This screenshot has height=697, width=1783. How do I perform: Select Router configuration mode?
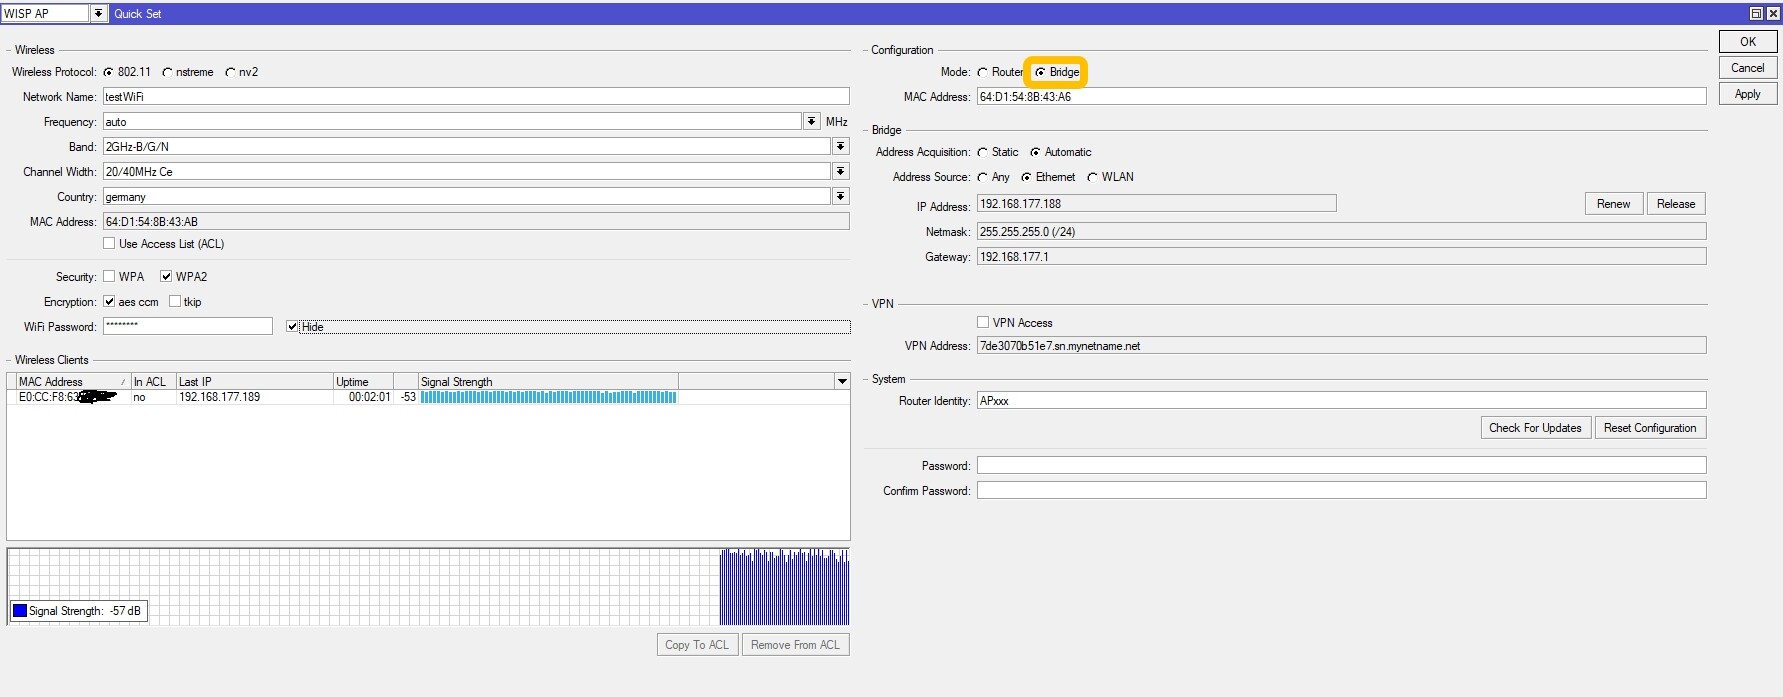coord(982,72)
